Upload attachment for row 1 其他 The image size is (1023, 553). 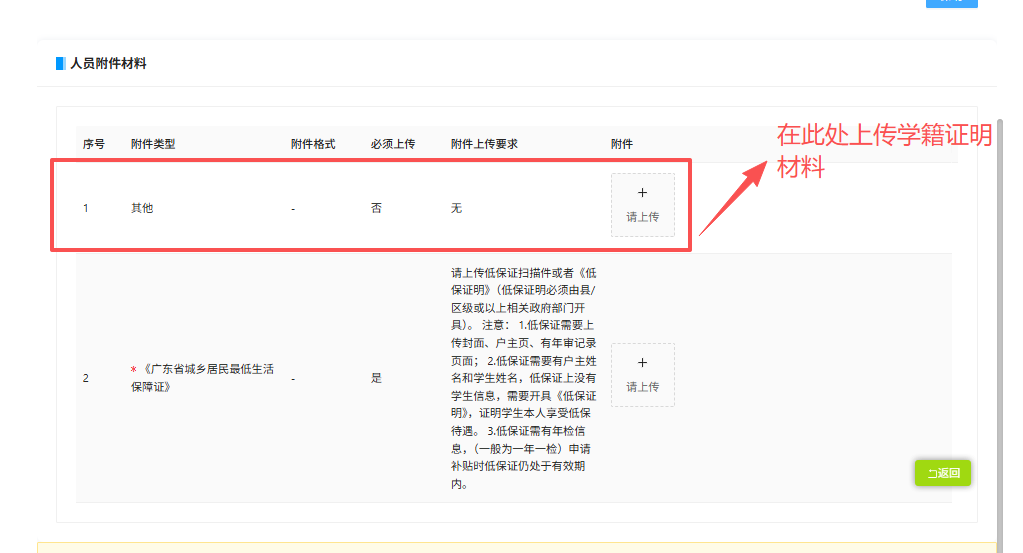[x=643, y=205]
